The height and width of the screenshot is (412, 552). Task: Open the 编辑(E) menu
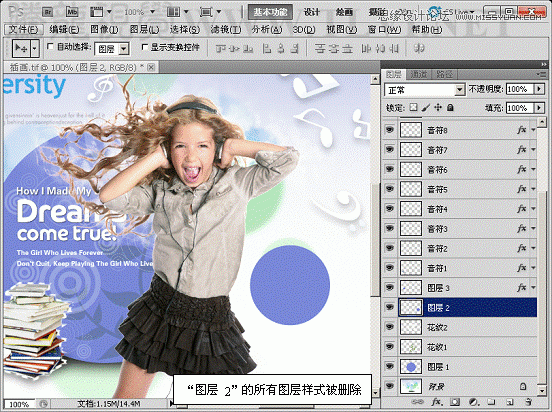pos(64,30)
